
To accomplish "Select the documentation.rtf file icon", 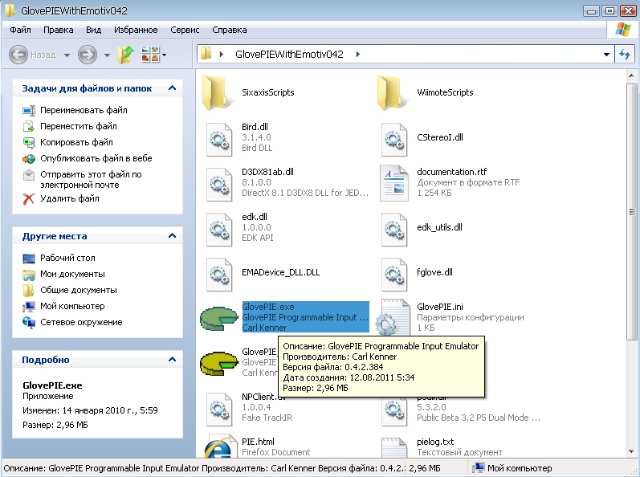I will 394,183.
